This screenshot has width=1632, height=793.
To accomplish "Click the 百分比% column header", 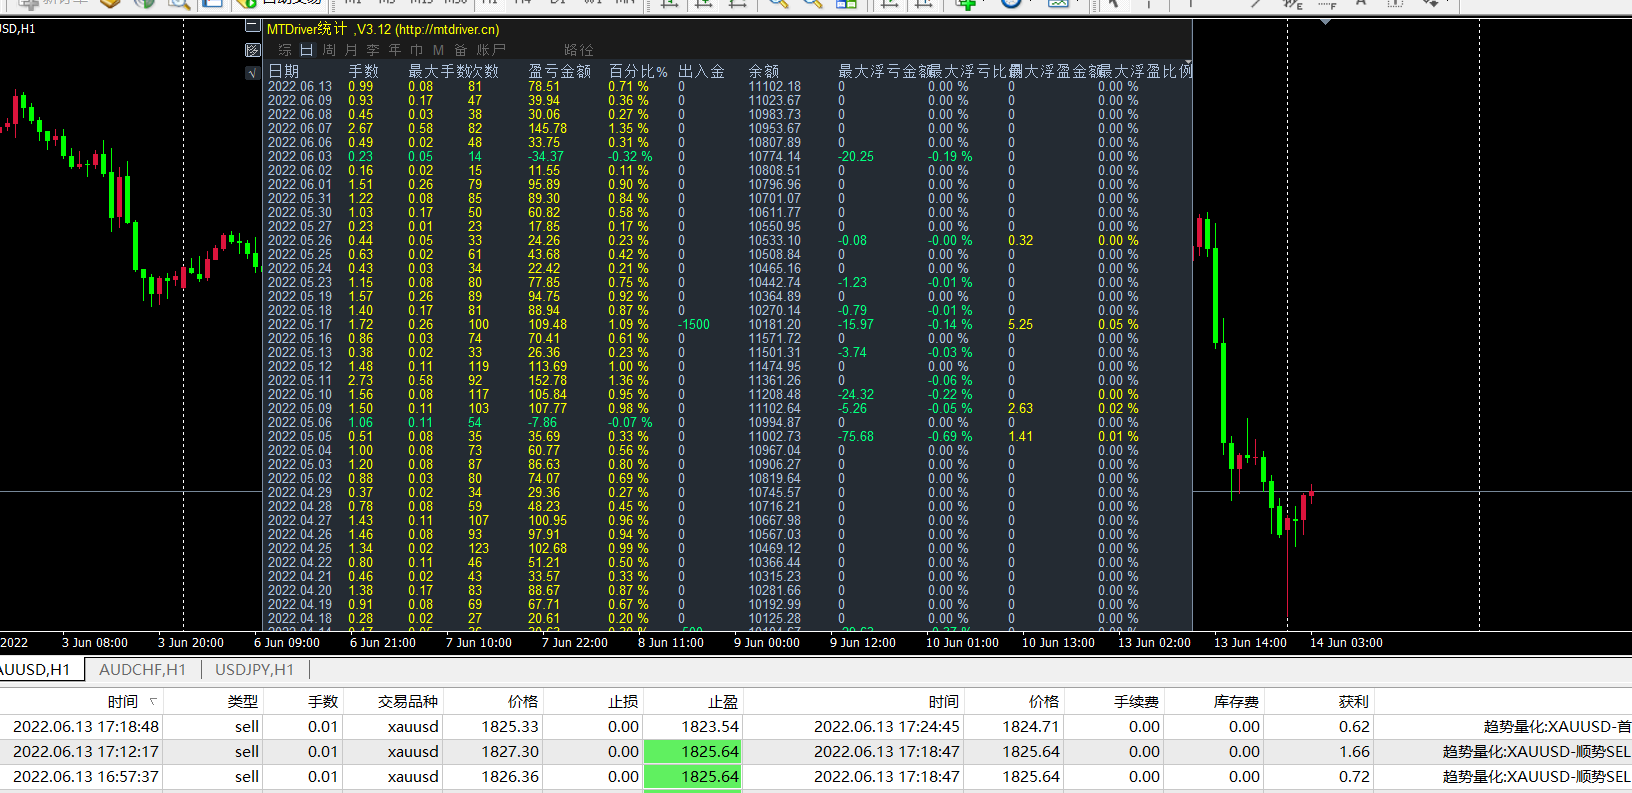I will [638, 71].
